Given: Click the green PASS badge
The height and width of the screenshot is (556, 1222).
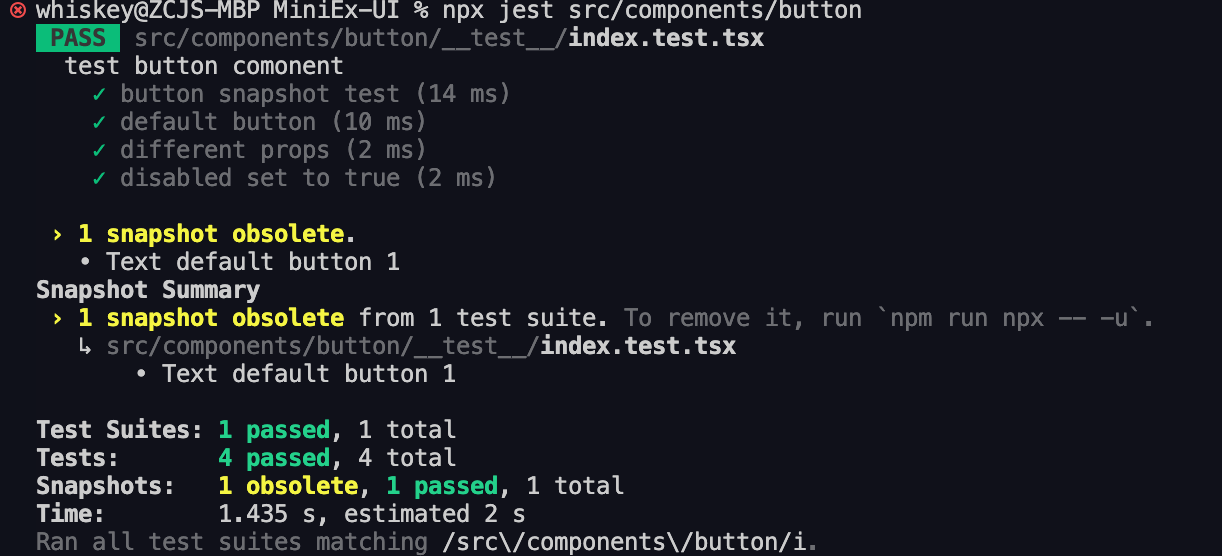Looking at the screenshot, I should [x=78, y=38].
